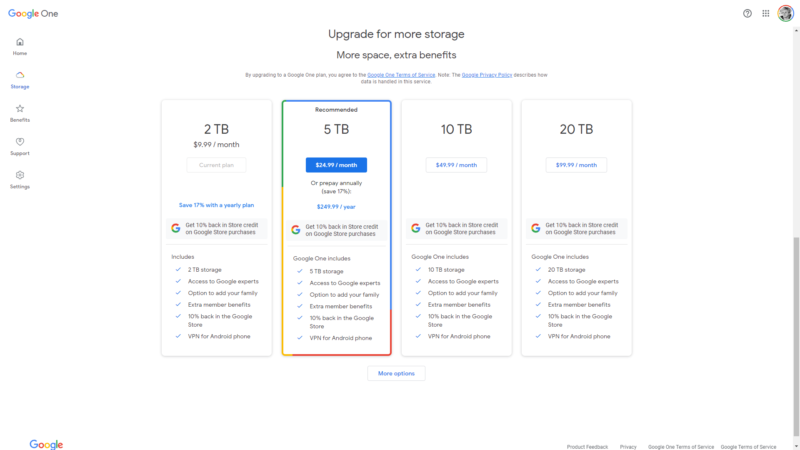Click the page vertical scrollbar
This screenshot has width=800, height=450.
(x=796, y=336)
